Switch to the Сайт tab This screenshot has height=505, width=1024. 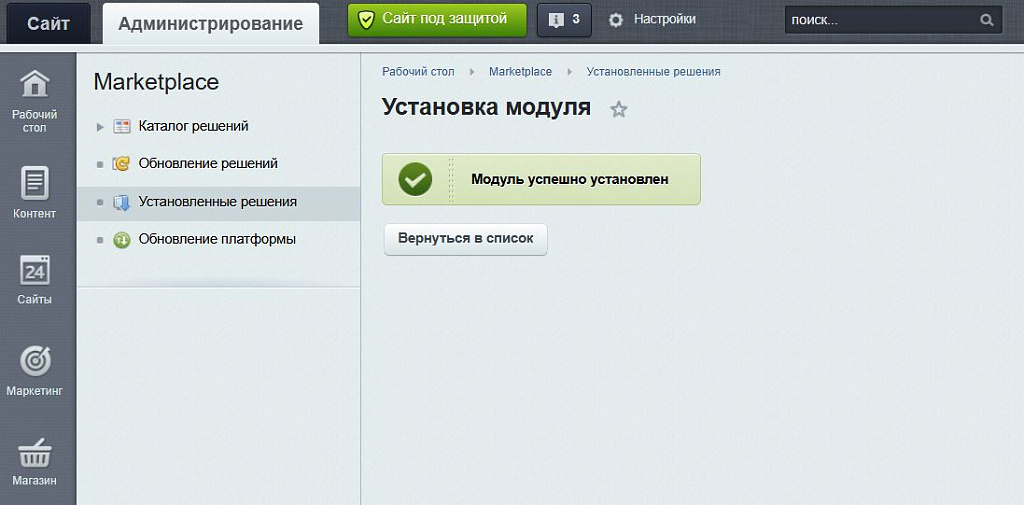click(48, 23)
